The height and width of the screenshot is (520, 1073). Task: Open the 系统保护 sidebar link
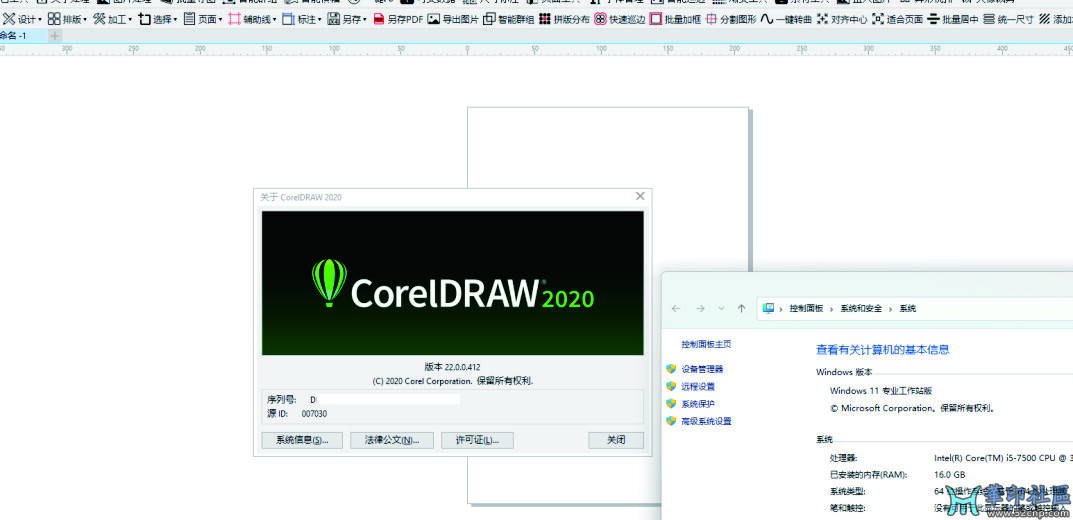[698, 404]
